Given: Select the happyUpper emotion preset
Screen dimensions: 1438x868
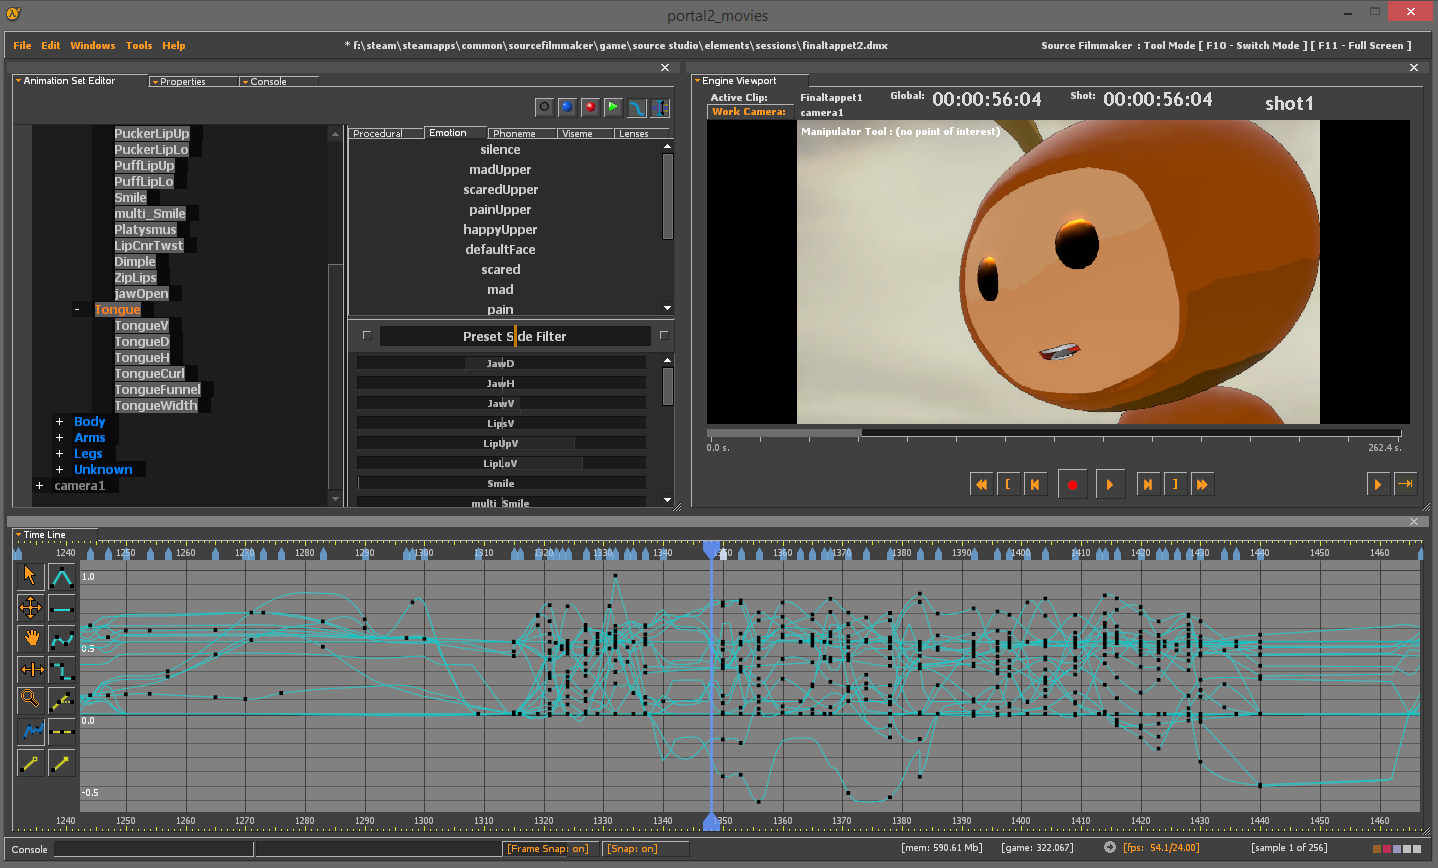Looking at the screenshot, I should (x=500, y=230).
